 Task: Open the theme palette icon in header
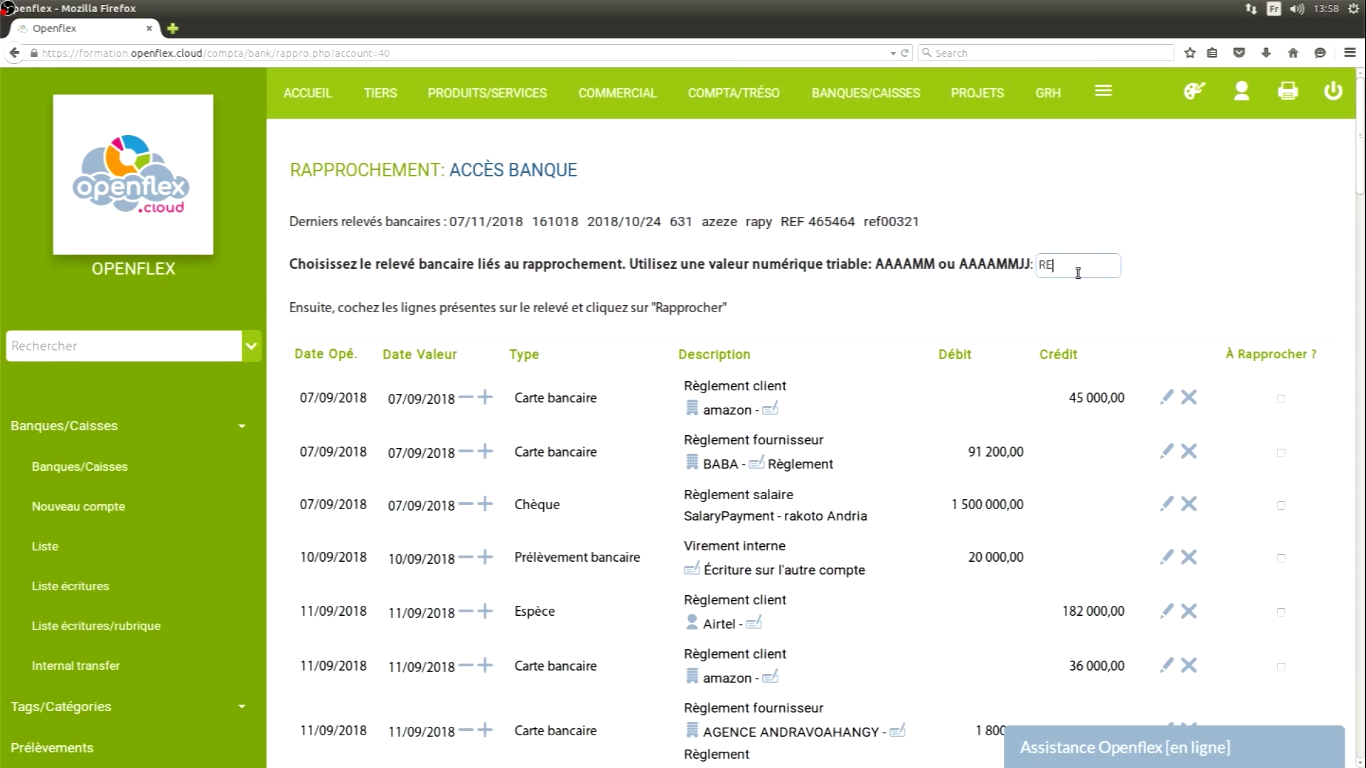pos(1194,91)
